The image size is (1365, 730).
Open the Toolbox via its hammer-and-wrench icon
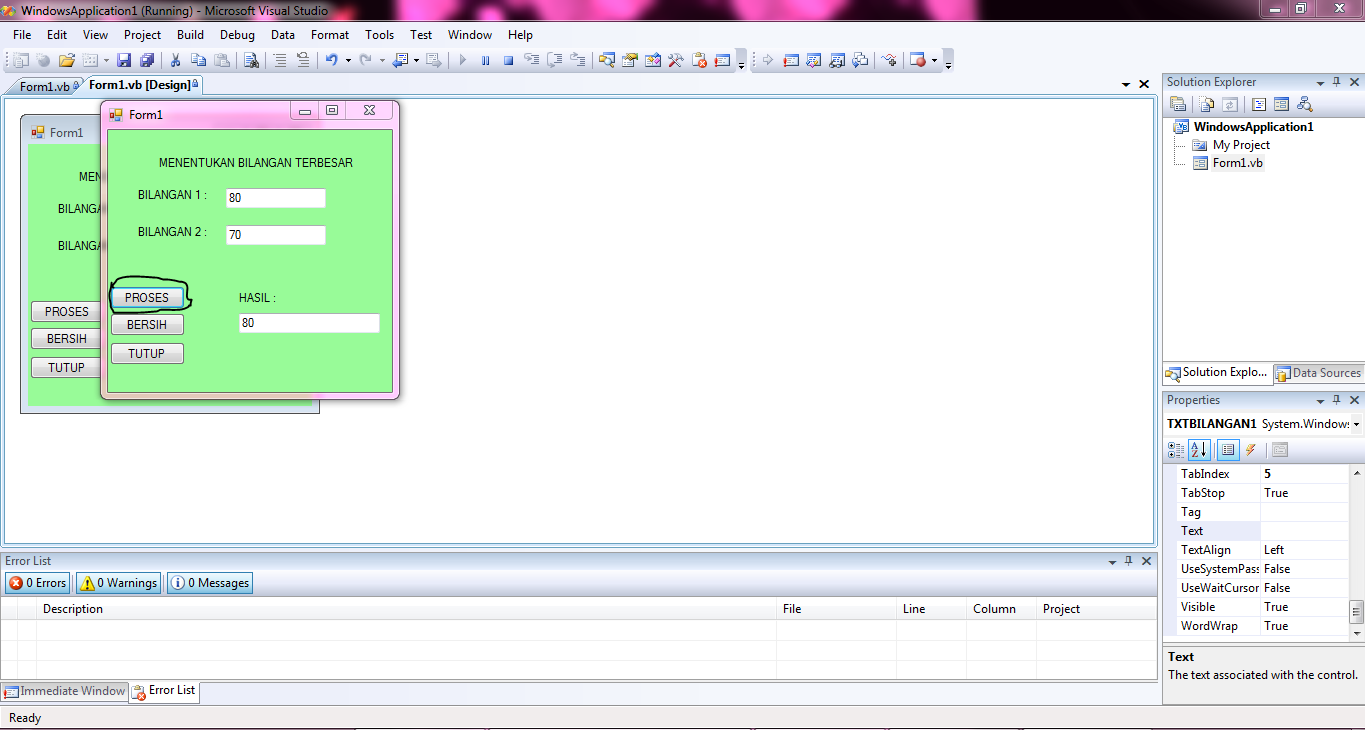coord(676,60)
